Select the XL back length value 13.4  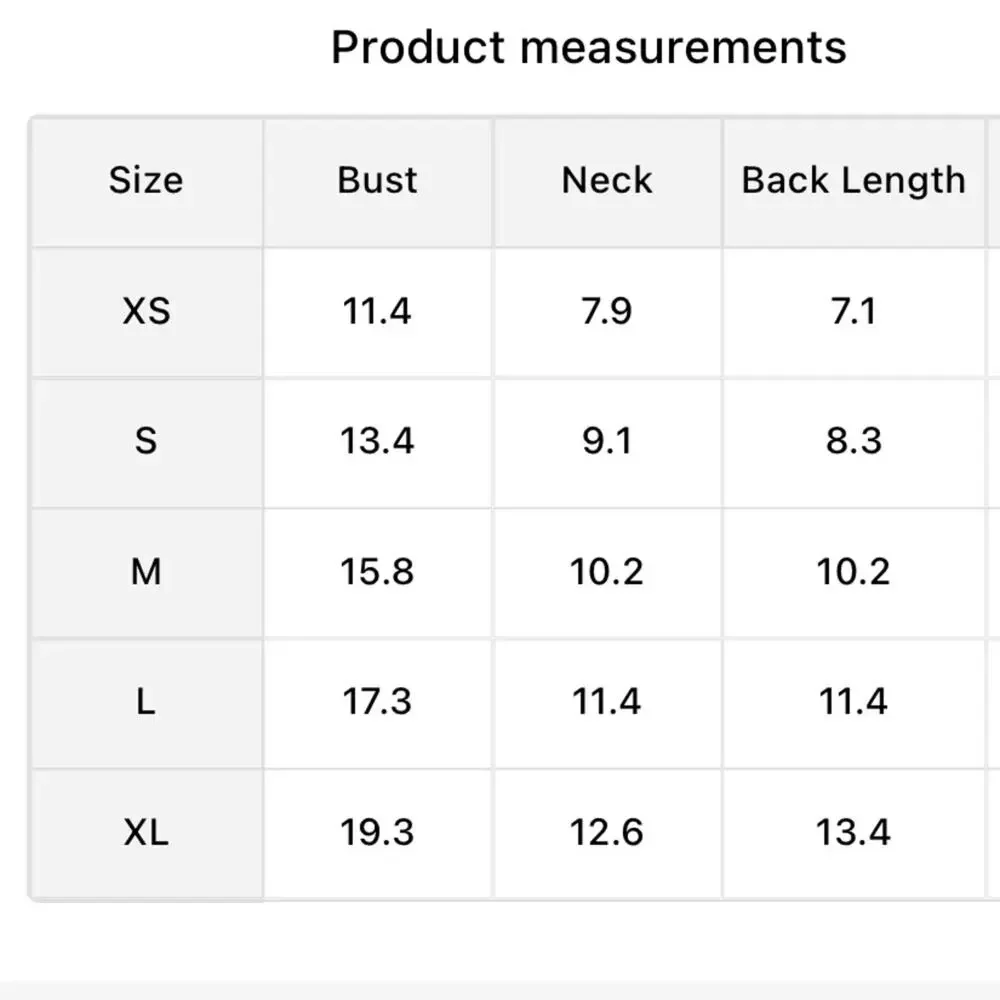click(853, 832)
